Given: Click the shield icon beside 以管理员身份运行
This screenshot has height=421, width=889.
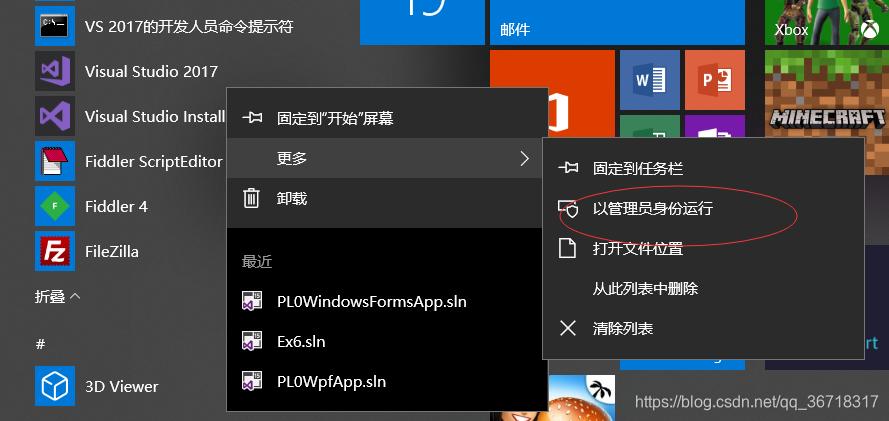Looking at the screenshot, I should (x=568, y=209).
